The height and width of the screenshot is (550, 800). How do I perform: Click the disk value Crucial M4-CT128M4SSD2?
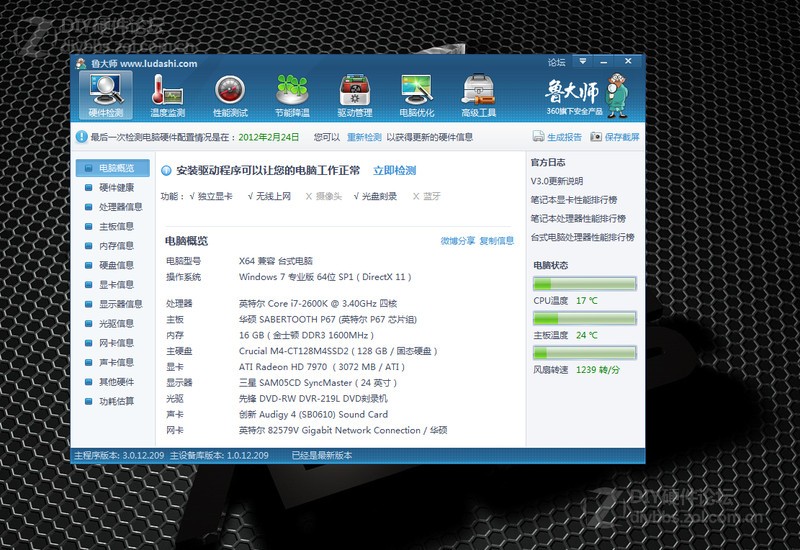[x=338, y=351]
